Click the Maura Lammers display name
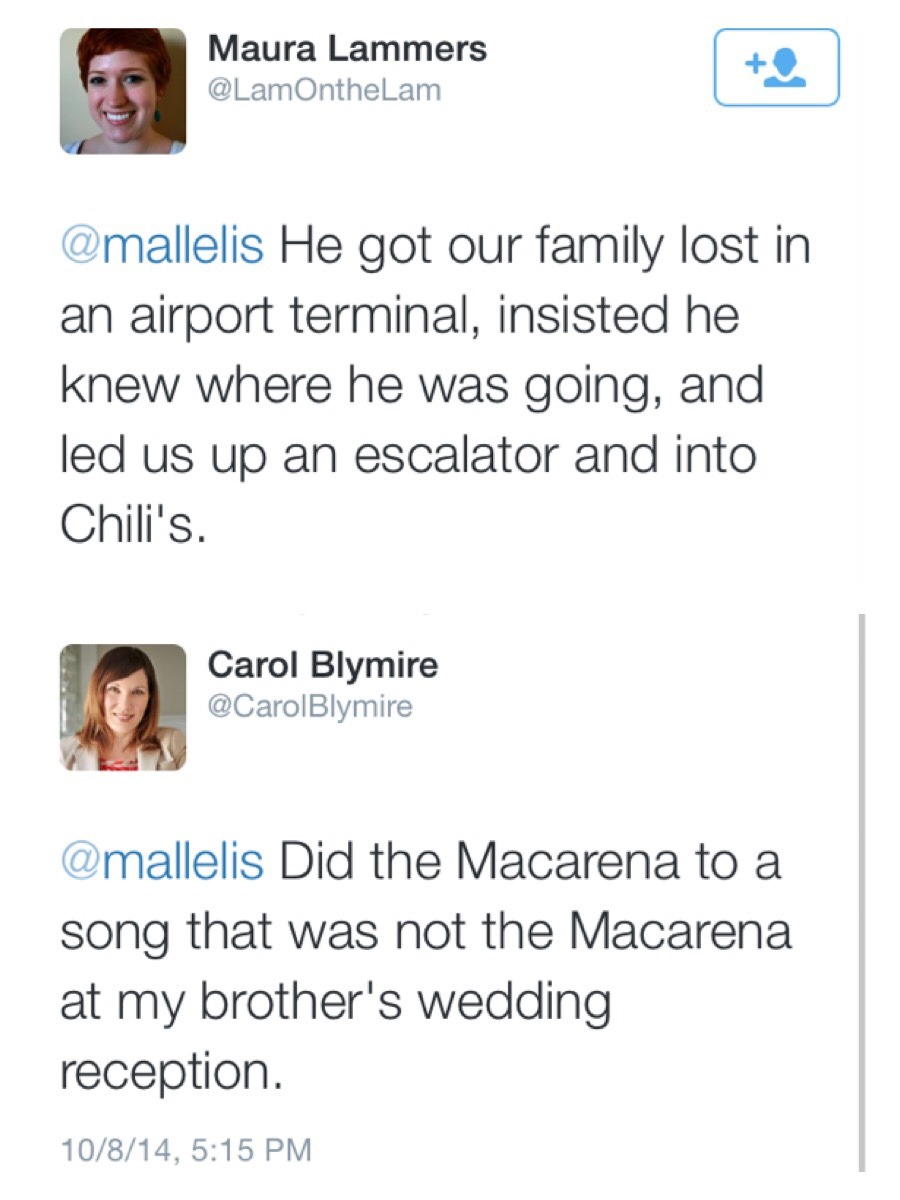The width and height of the screenshot is (900, 1200). (x=347, y=48)
